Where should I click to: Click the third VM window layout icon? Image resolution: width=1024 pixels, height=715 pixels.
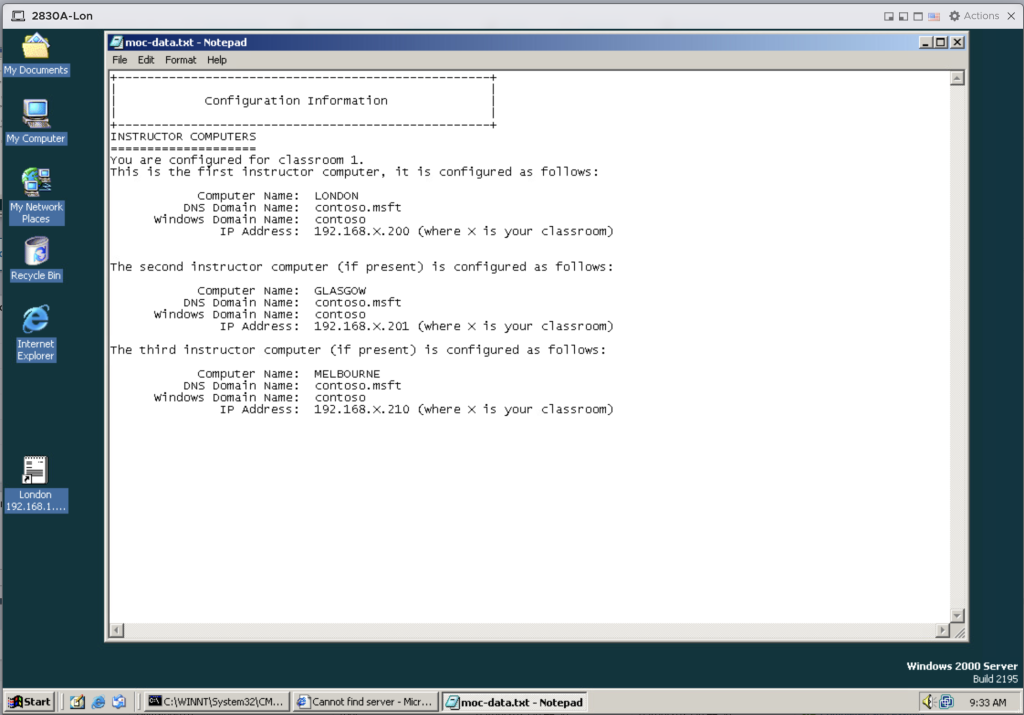918,16
